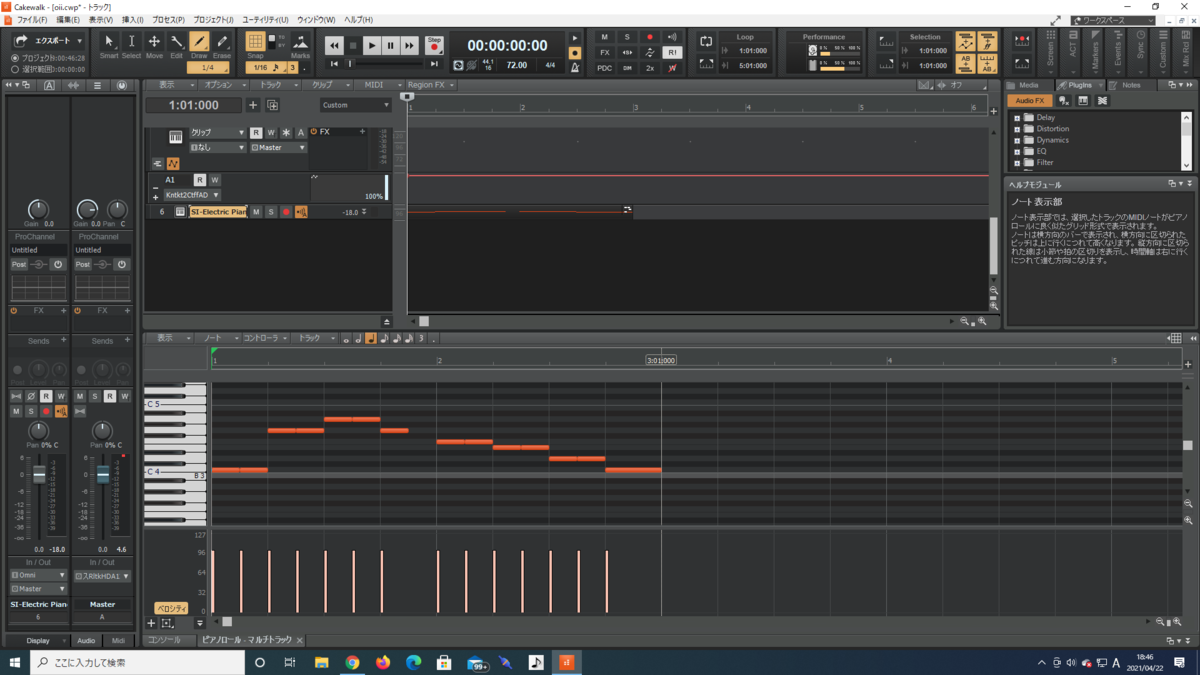
Task: Open the ファイル(F) menu
Action: (x=31, y=20)
